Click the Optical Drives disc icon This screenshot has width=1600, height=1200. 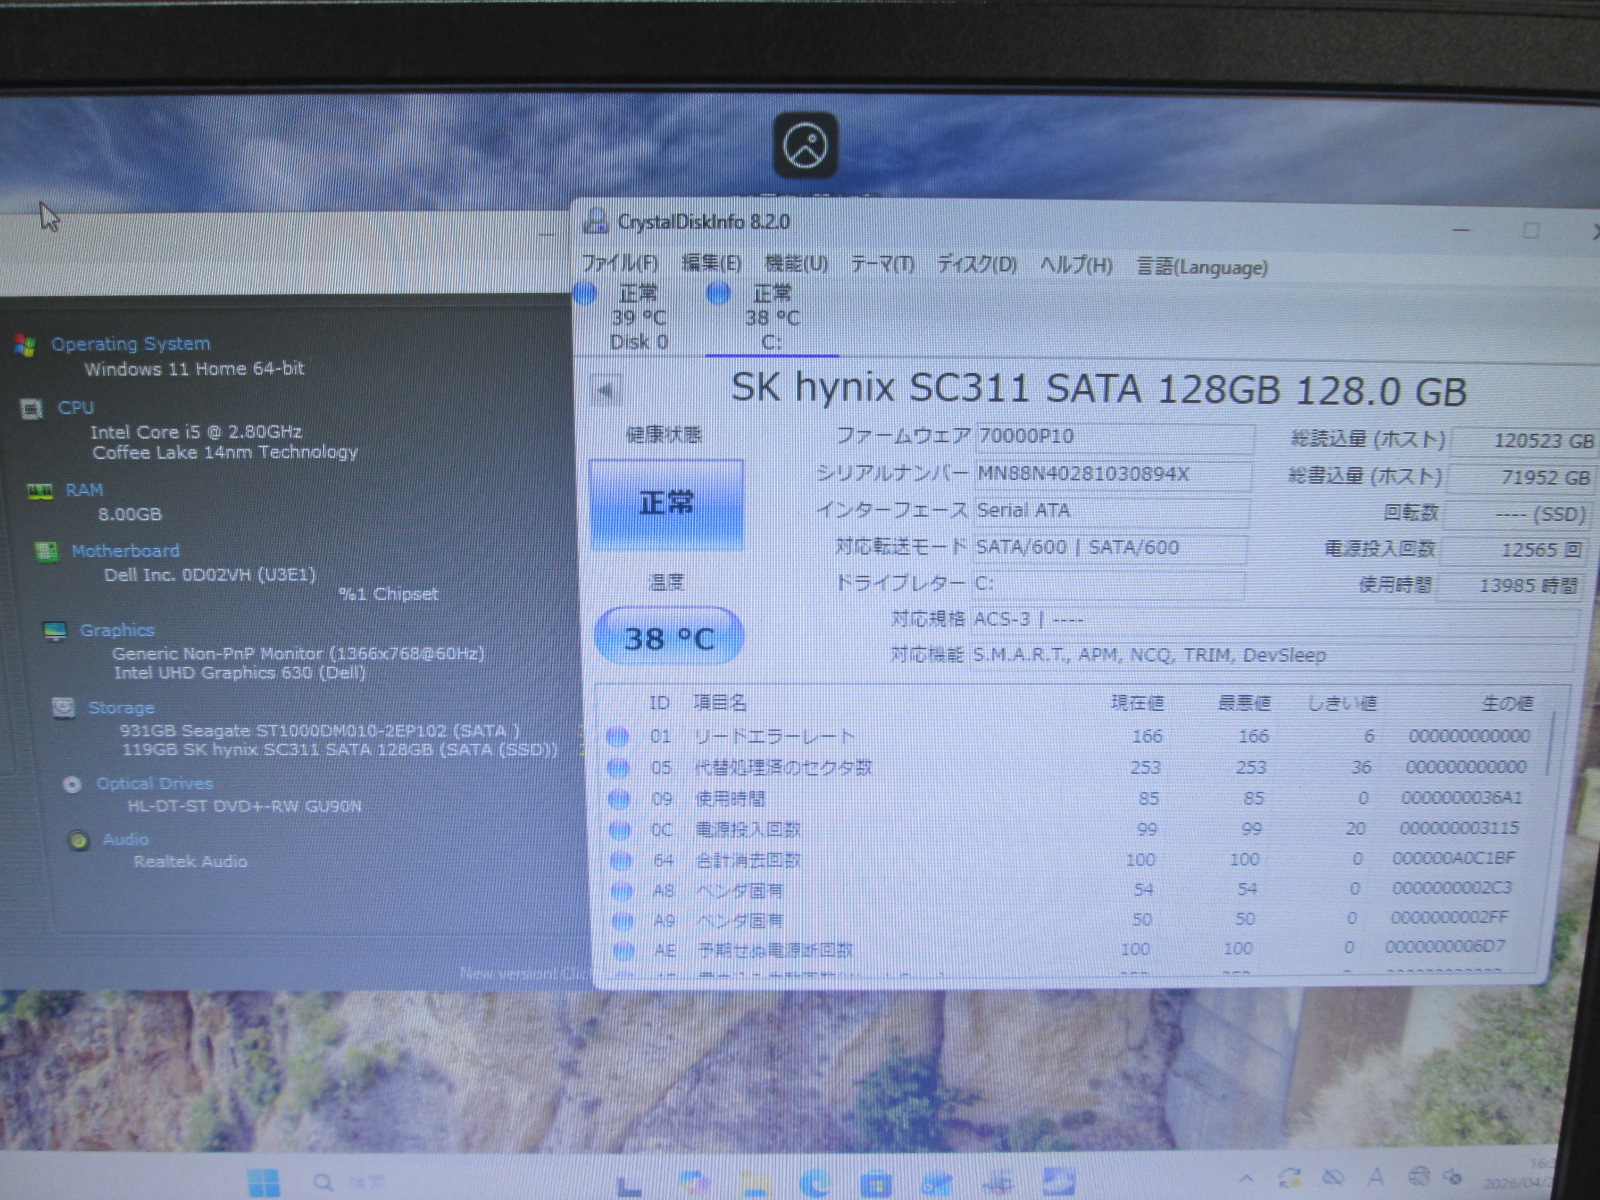pyautogui.click(x=72, y=785)
